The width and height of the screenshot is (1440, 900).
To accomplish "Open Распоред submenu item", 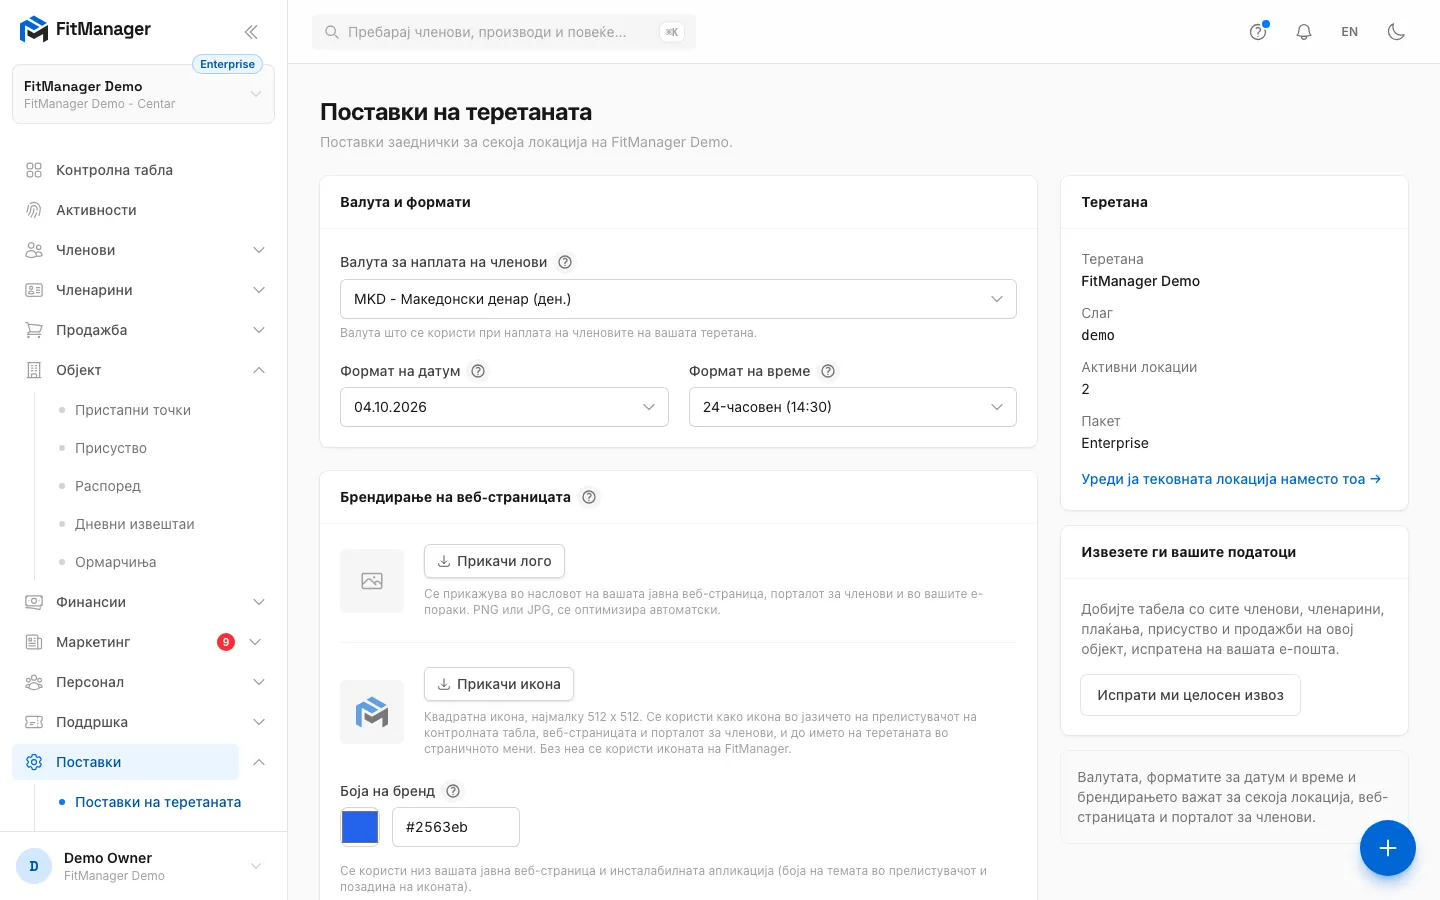I will (108, 486).
